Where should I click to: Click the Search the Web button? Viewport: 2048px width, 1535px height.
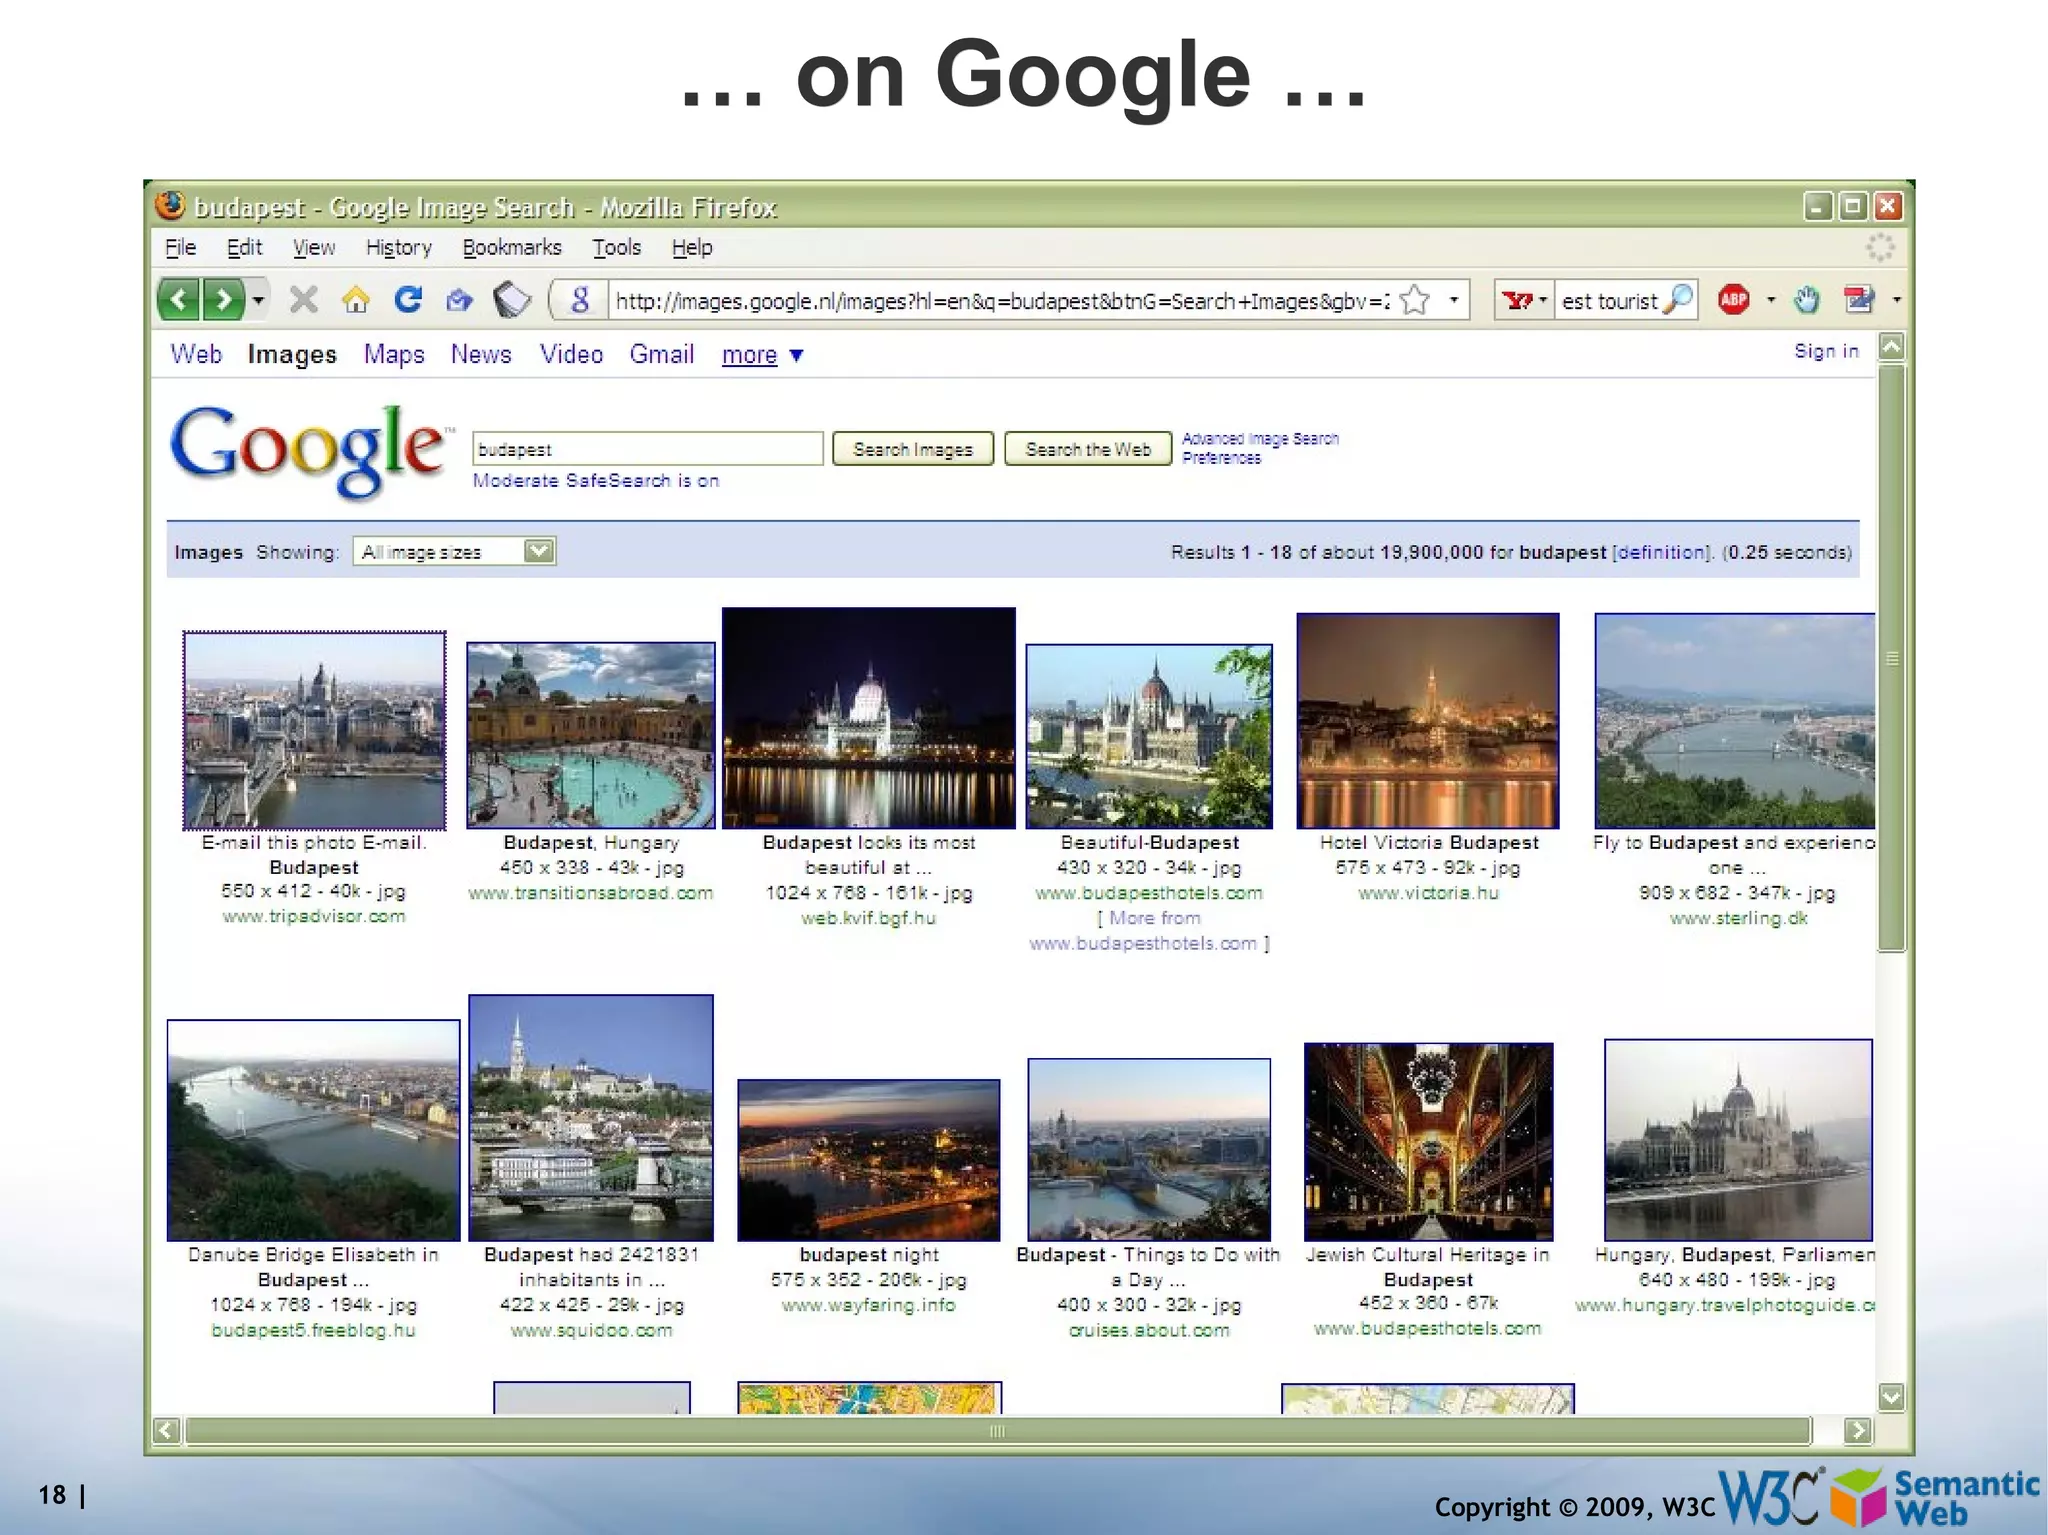pyautogui.click(x=1088, y=449)
